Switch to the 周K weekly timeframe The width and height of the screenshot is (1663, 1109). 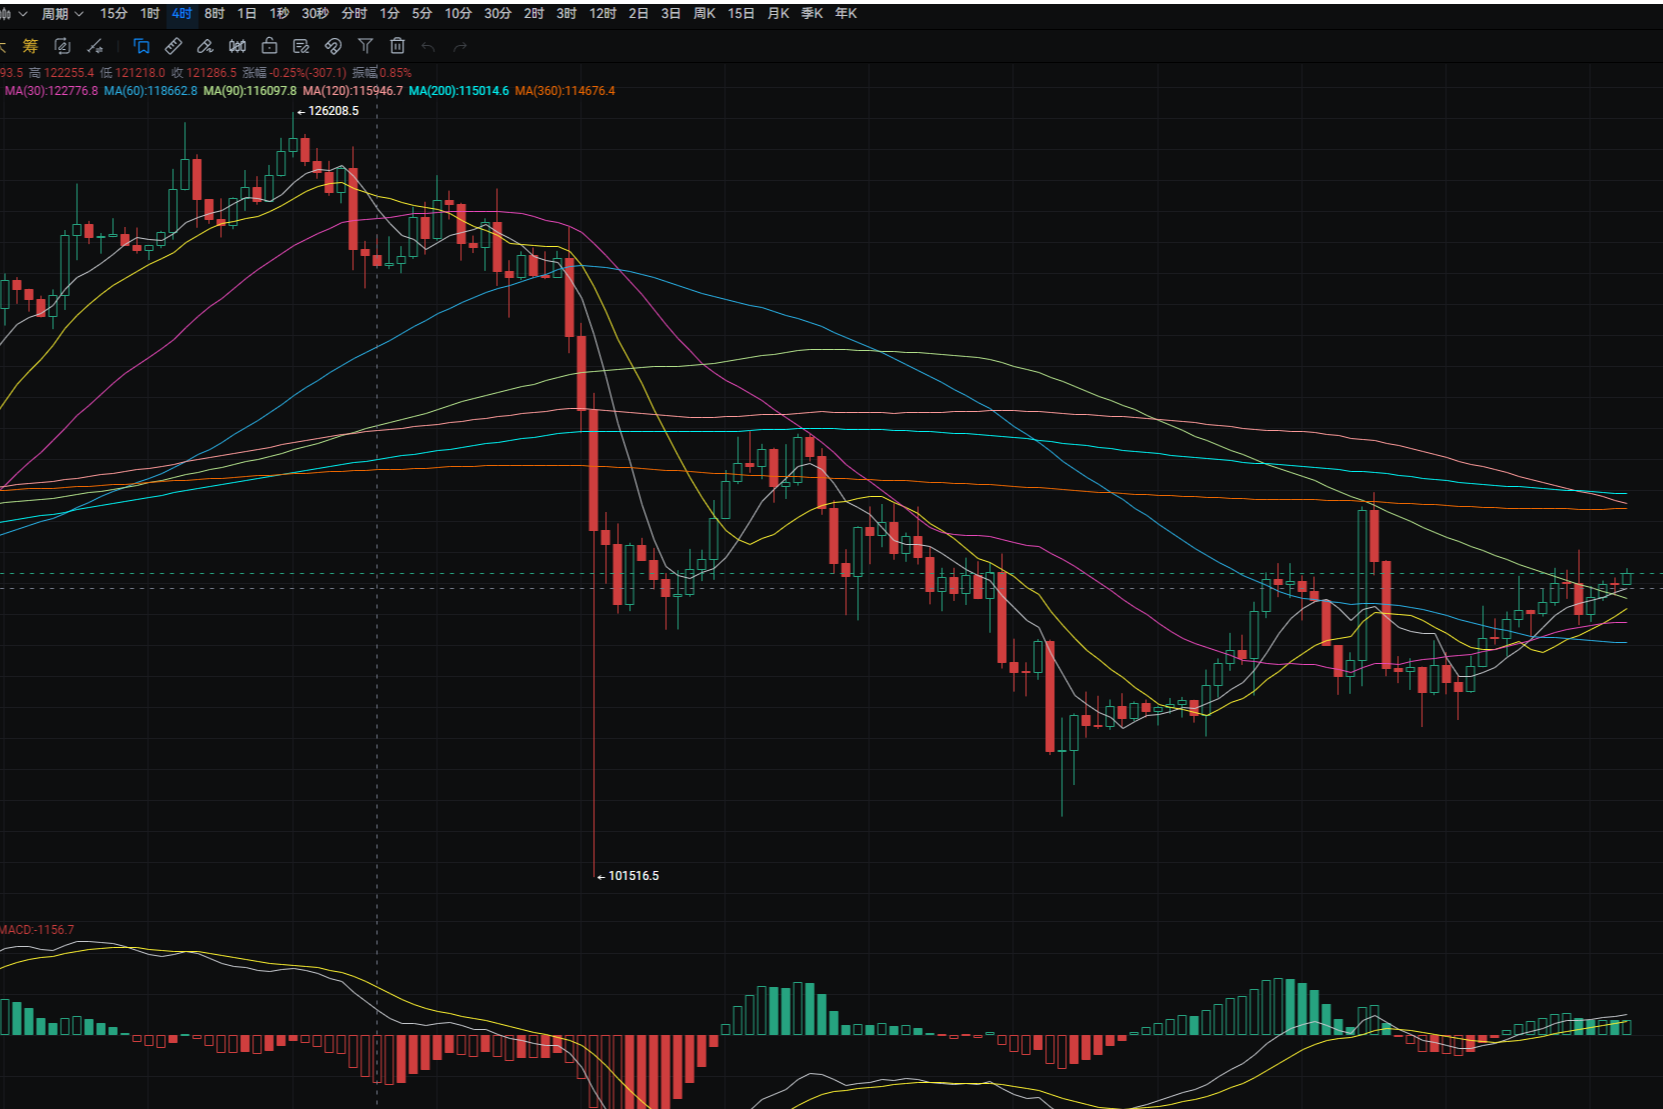[704, 14]
